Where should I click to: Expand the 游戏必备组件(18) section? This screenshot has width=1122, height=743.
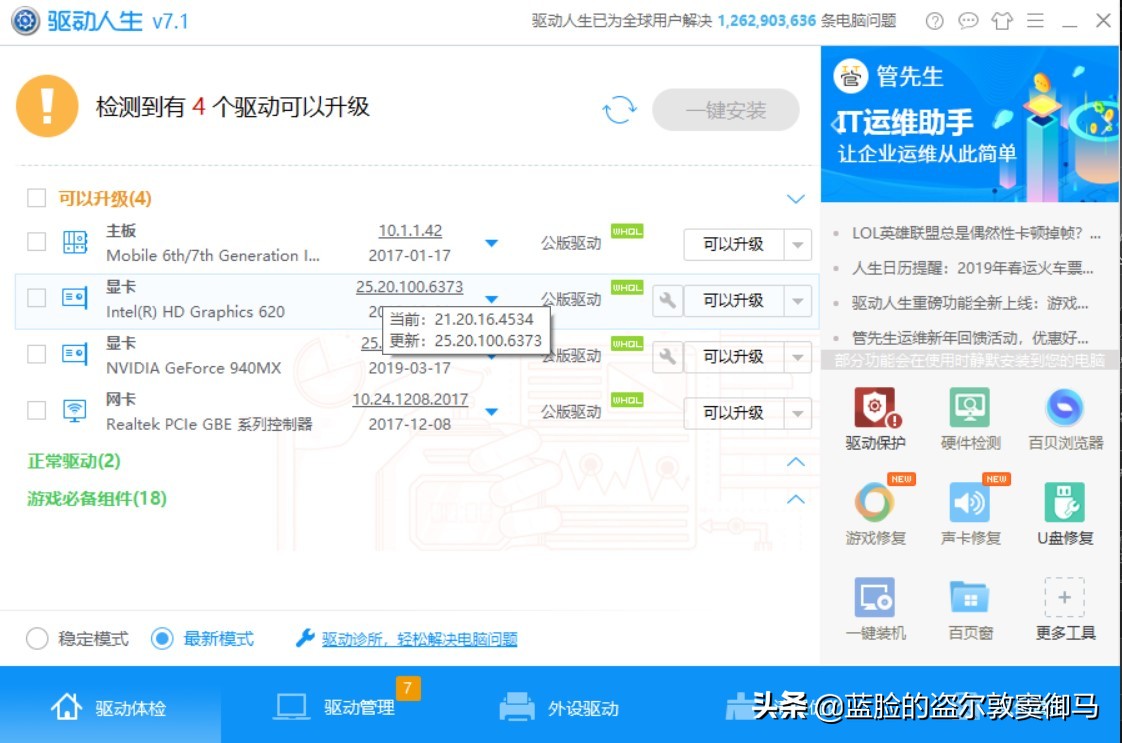(x=794, y=499)
